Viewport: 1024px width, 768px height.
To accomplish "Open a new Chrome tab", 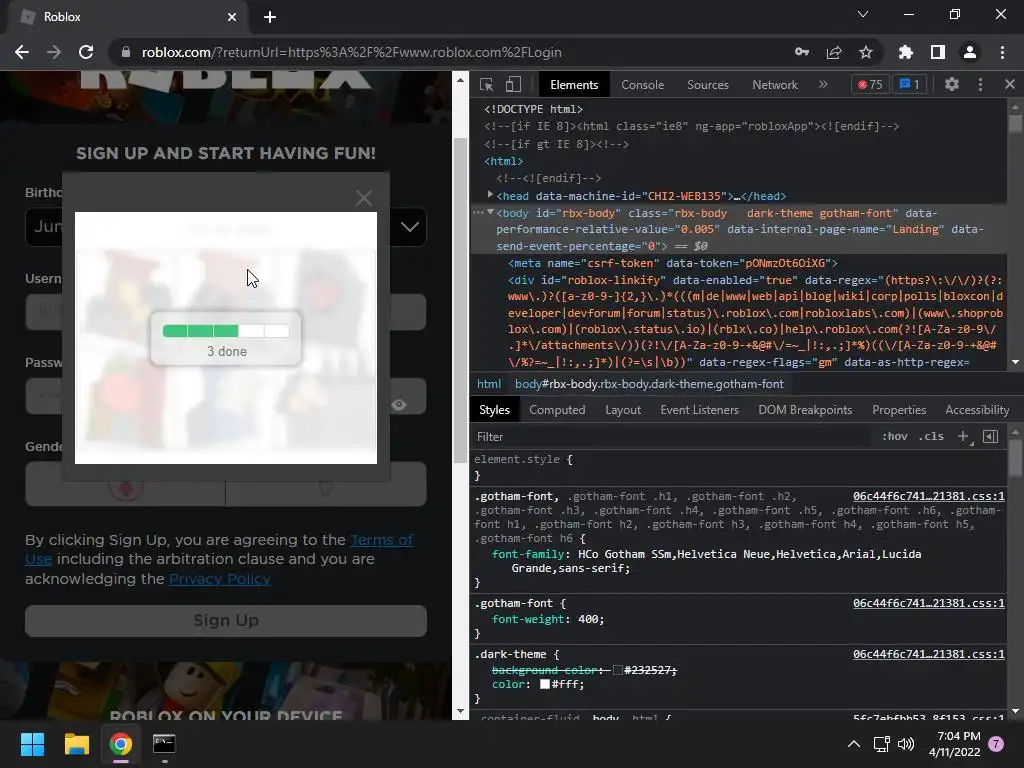I will pyautogui.click(x=270, y=17).
